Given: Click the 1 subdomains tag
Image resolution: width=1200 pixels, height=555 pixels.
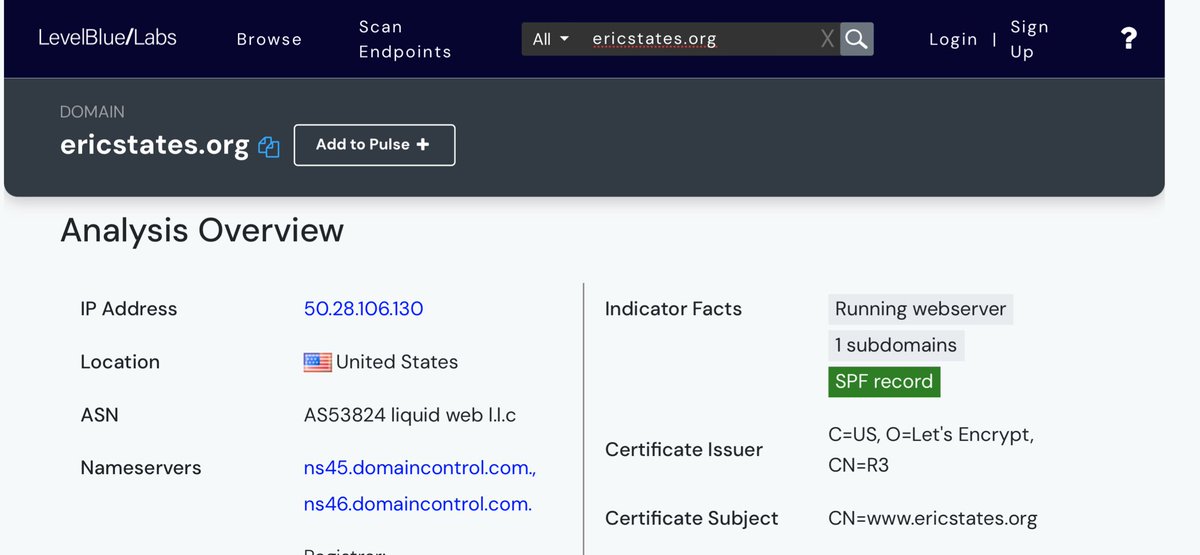Looking at the screenshot, I should [896, 345].
